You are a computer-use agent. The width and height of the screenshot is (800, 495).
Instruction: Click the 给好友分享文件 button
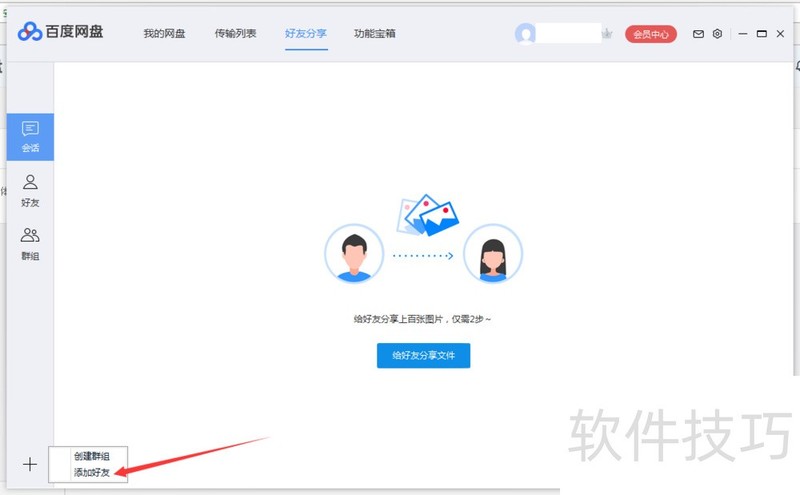[423, 355]
